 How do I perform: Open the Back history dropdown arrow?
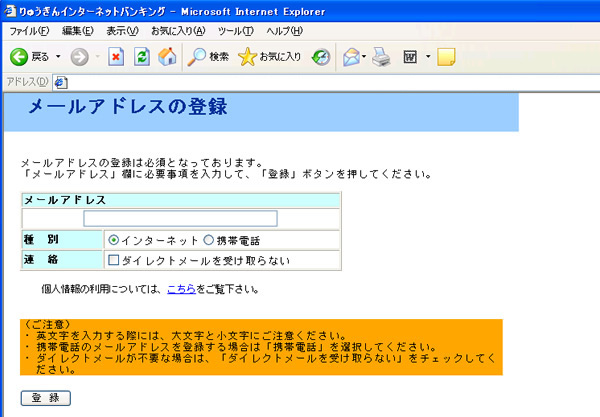pos(58,57)
